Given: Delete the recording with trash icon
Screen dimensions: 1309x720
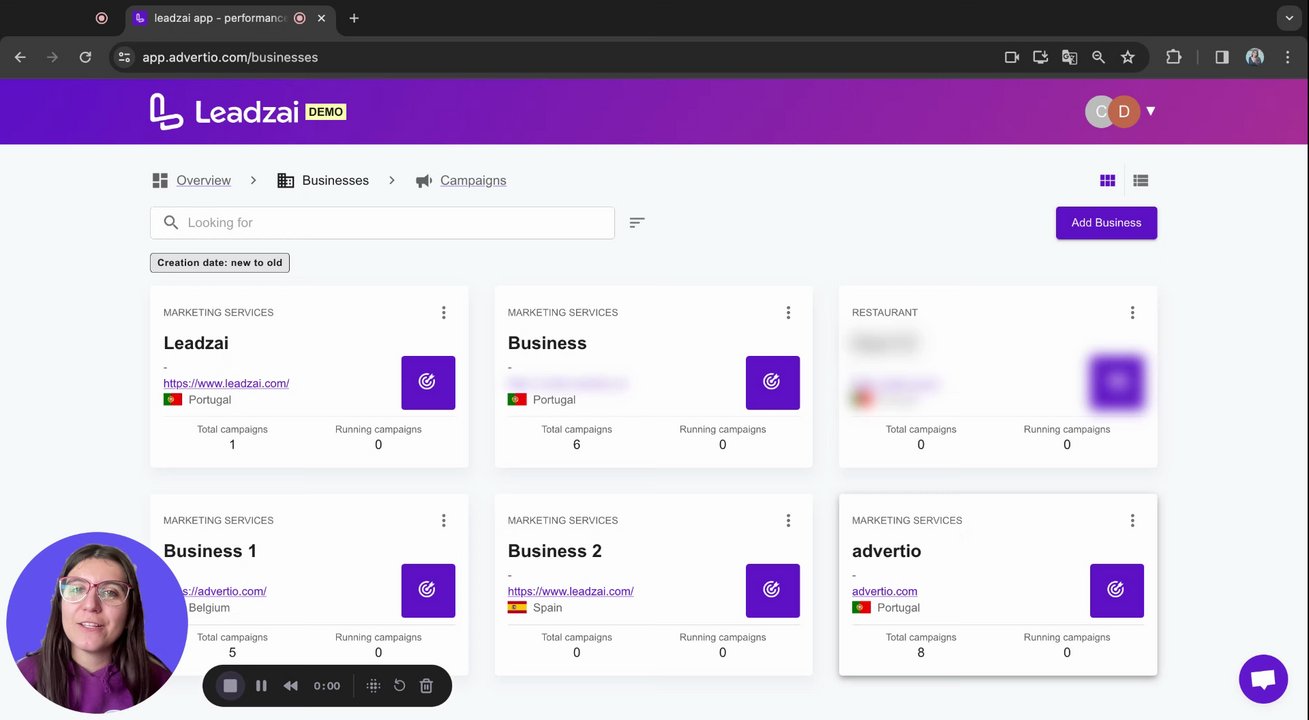Looking at the screenshot, I should [x=426, y=686].
